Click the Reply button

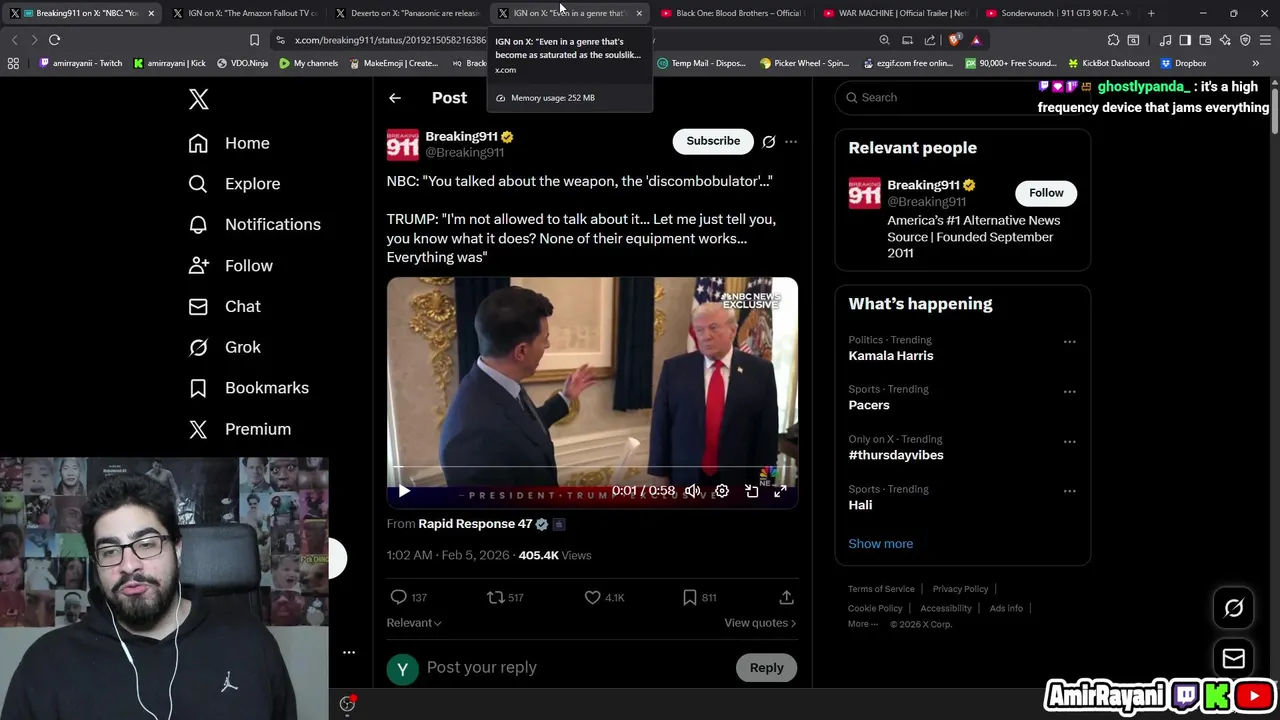(x=767, y=668)
